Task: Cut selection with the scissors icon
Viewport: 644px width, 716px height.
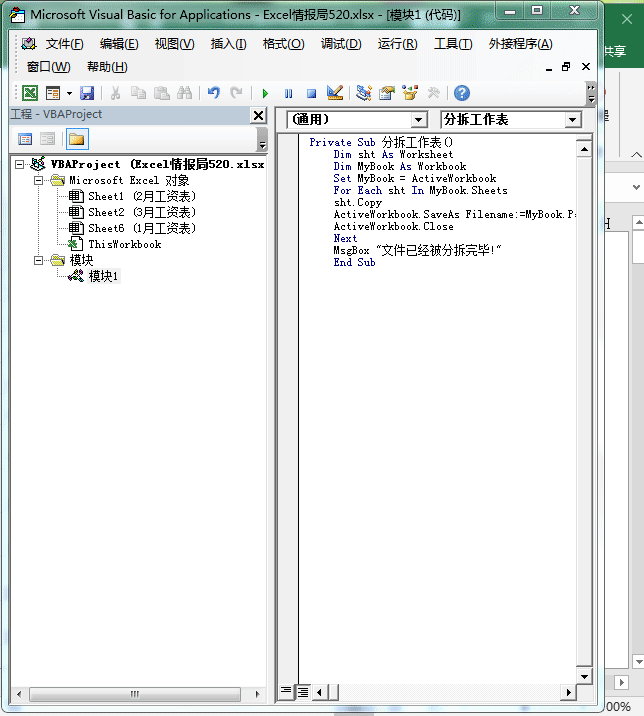Action: click(x=116, y=93)
